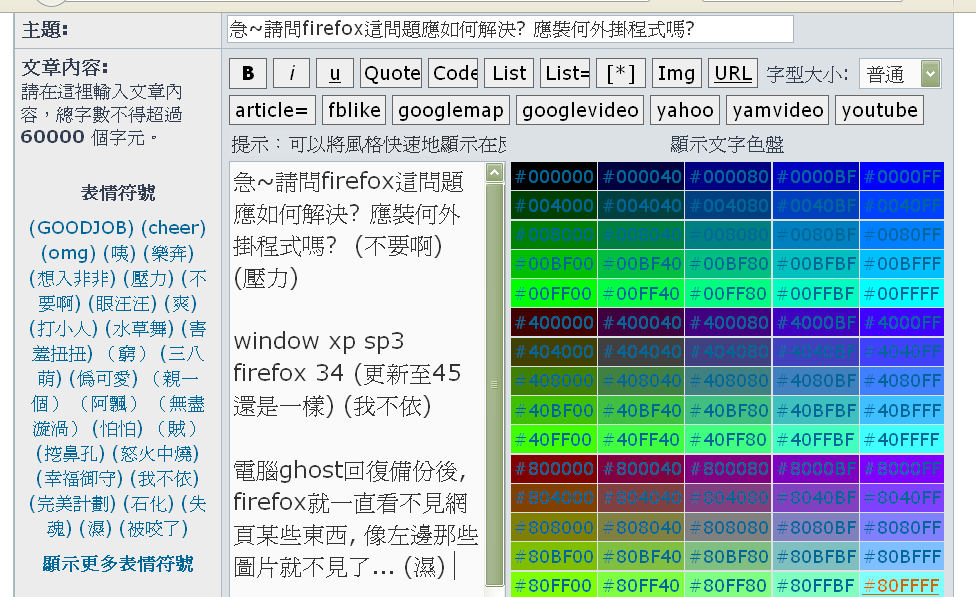Insert the (怕怕) emoticon

click(x=118, y=428)
